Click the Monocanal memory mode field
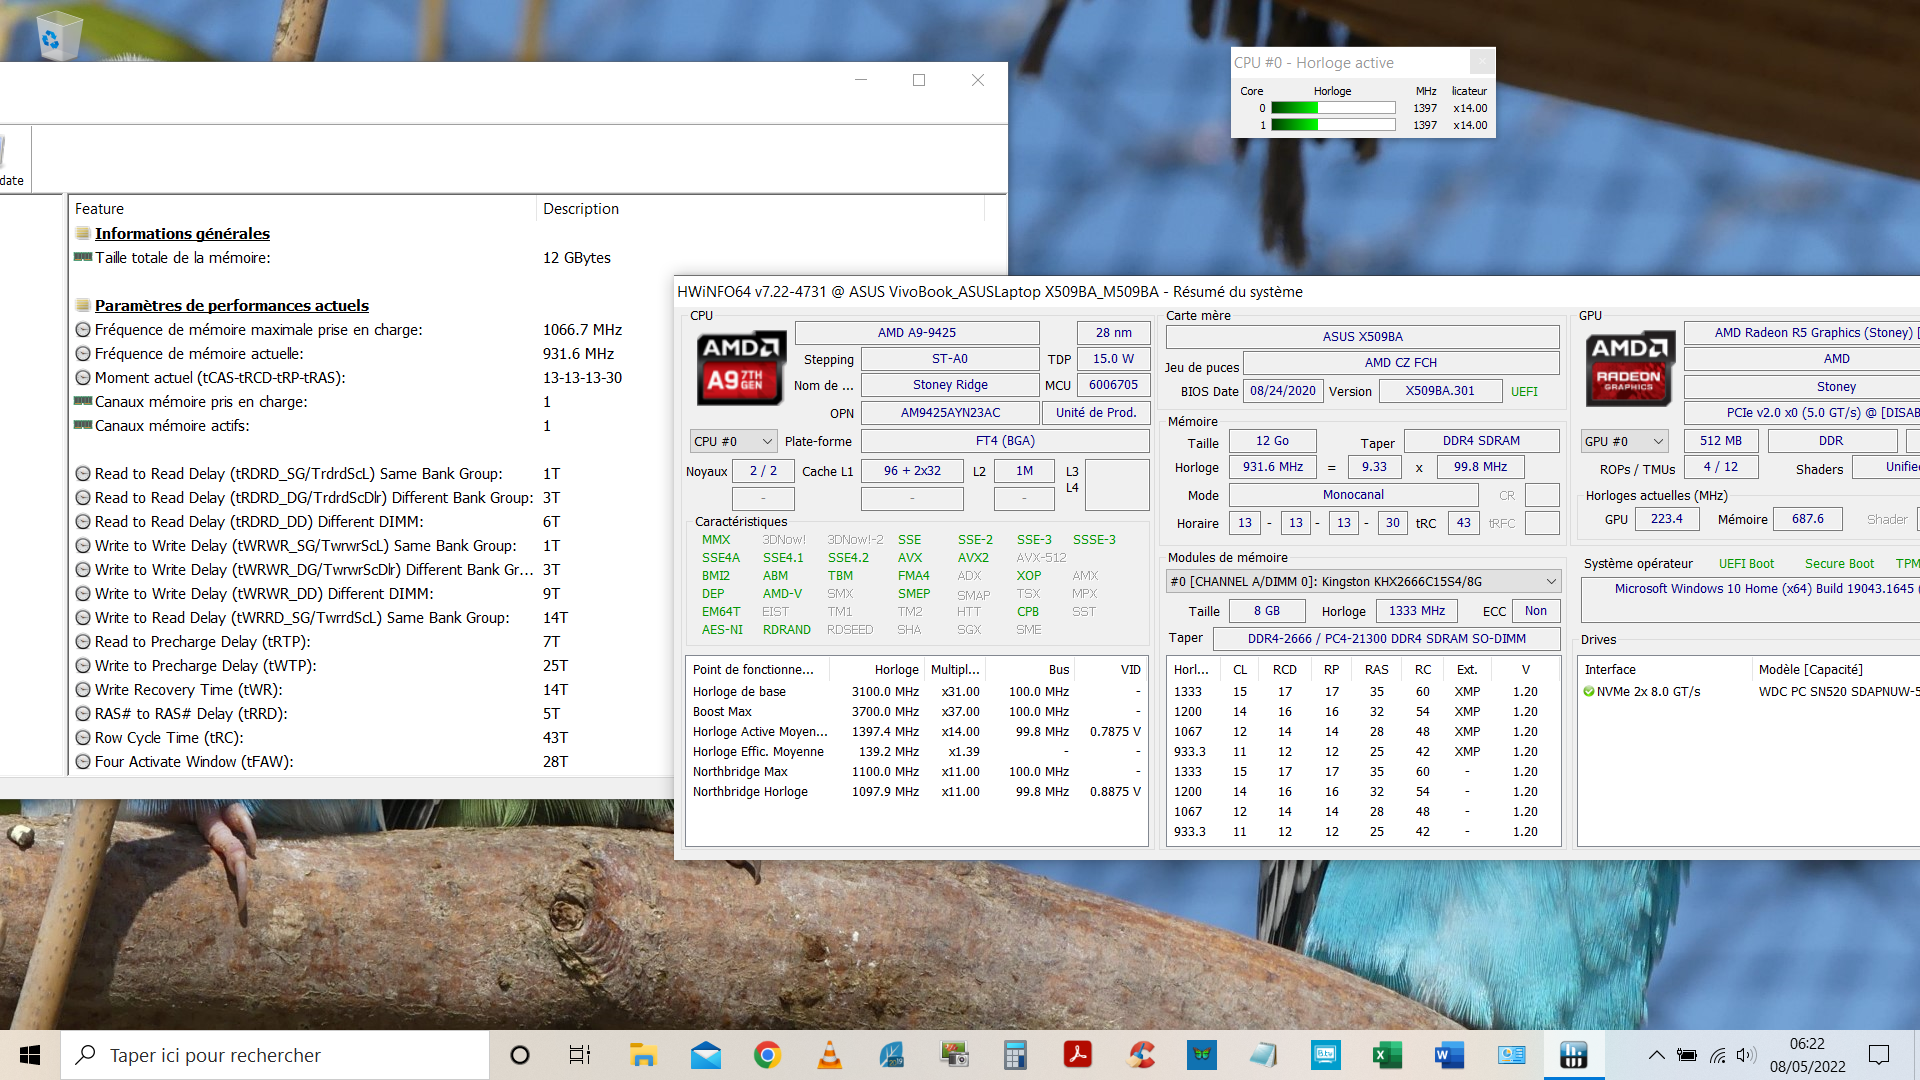The width and height of the screenshot is (1920, 1080). pos(1353,495)
